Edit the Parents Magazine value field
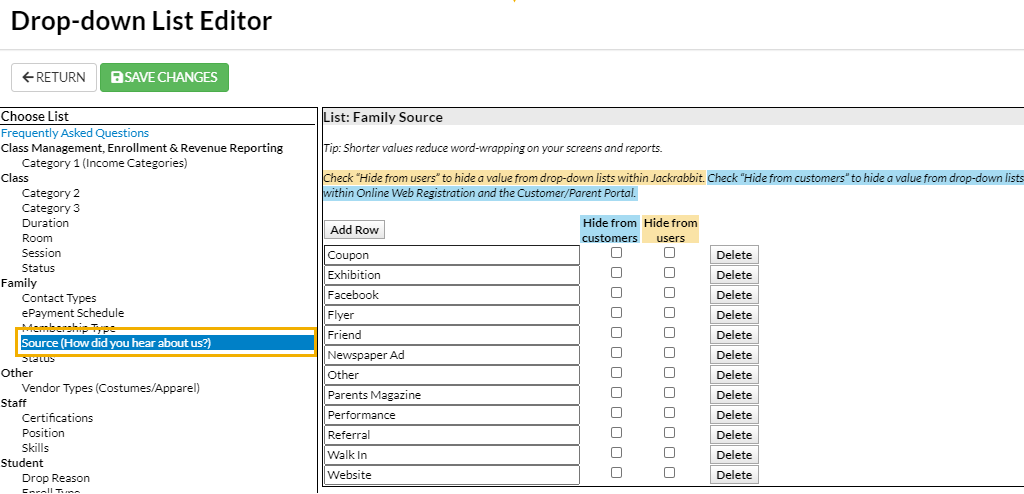 click(452, 395)
